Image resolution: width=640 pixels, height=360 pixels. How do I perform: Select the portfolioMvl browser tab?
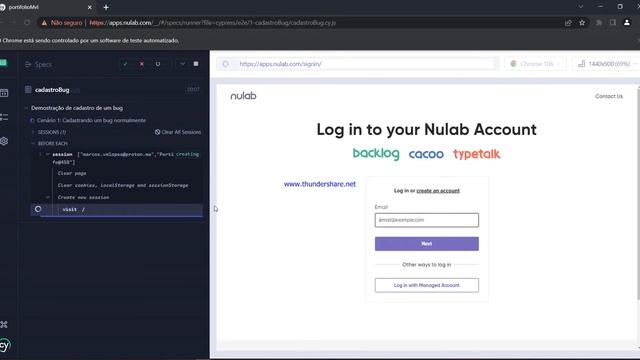pyautogui.click(x=46, y=7)
